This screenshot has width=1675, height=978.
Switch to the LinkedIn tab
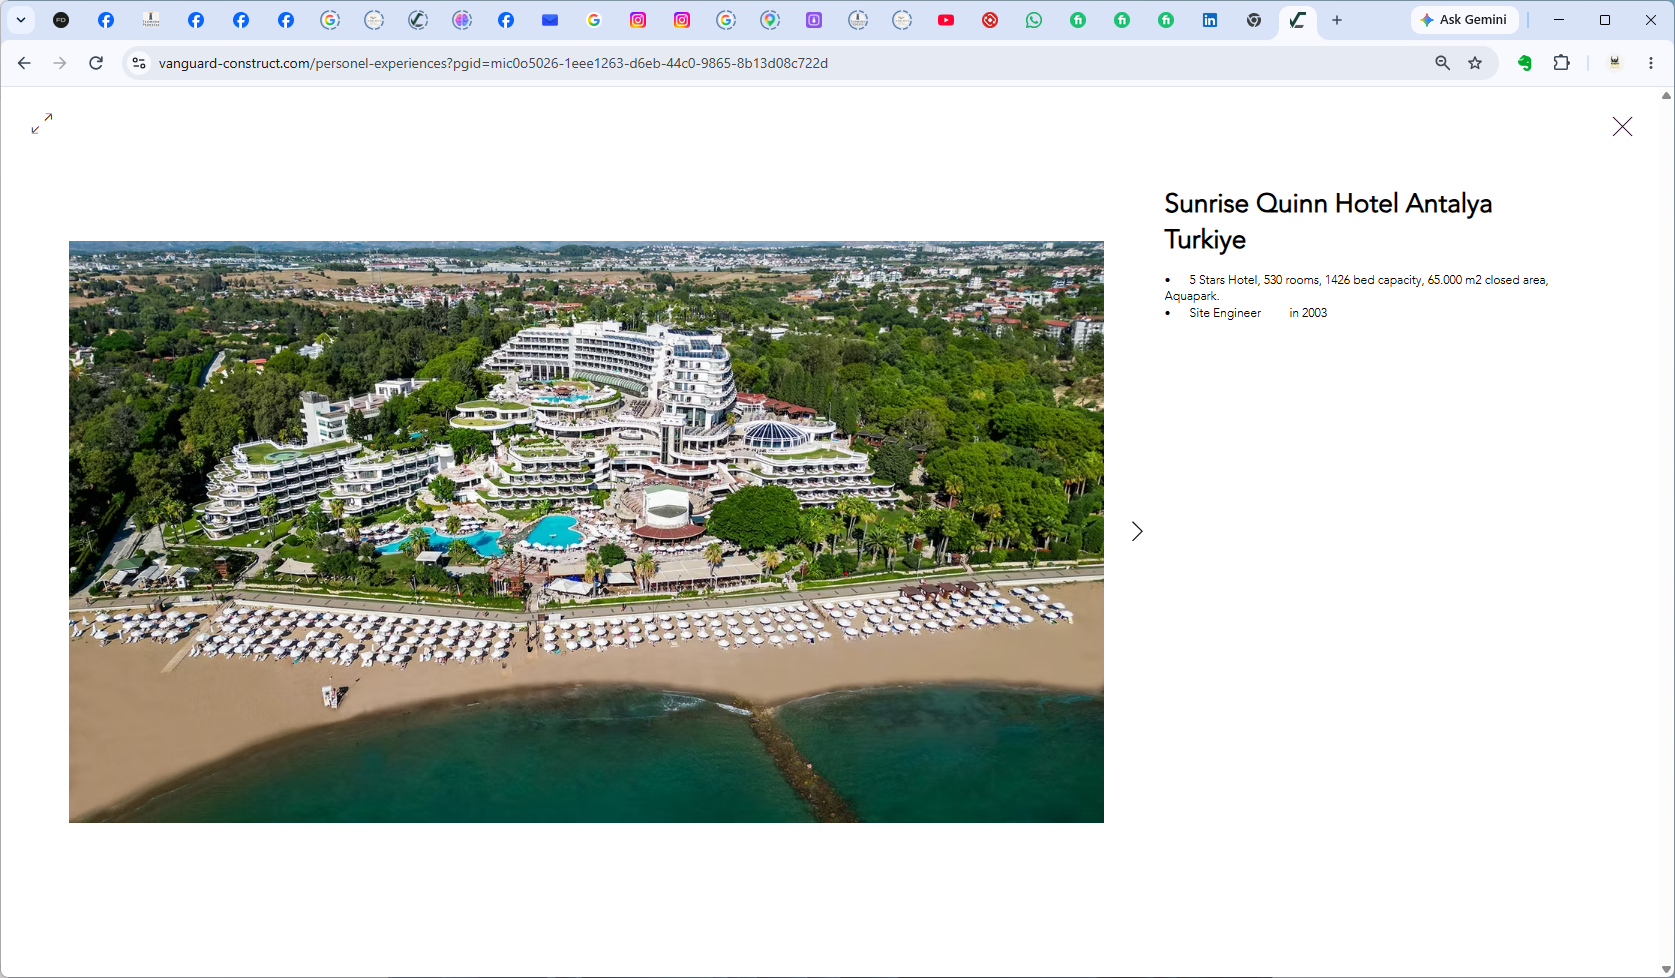pos(1210,20)
